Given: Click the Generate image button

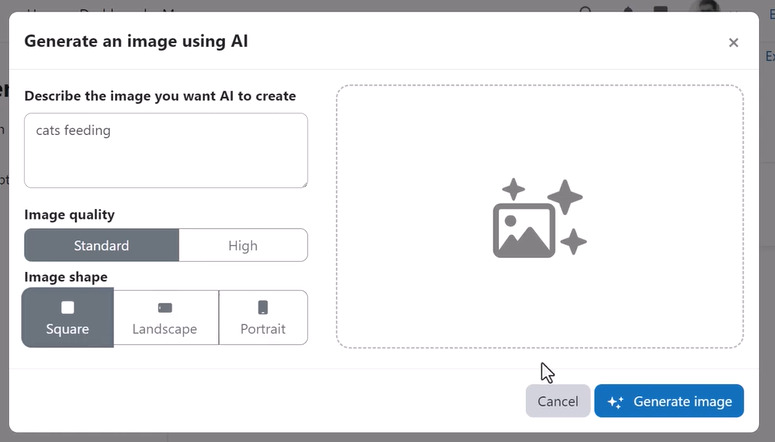Looking at the screenshot, I should 669,401.
